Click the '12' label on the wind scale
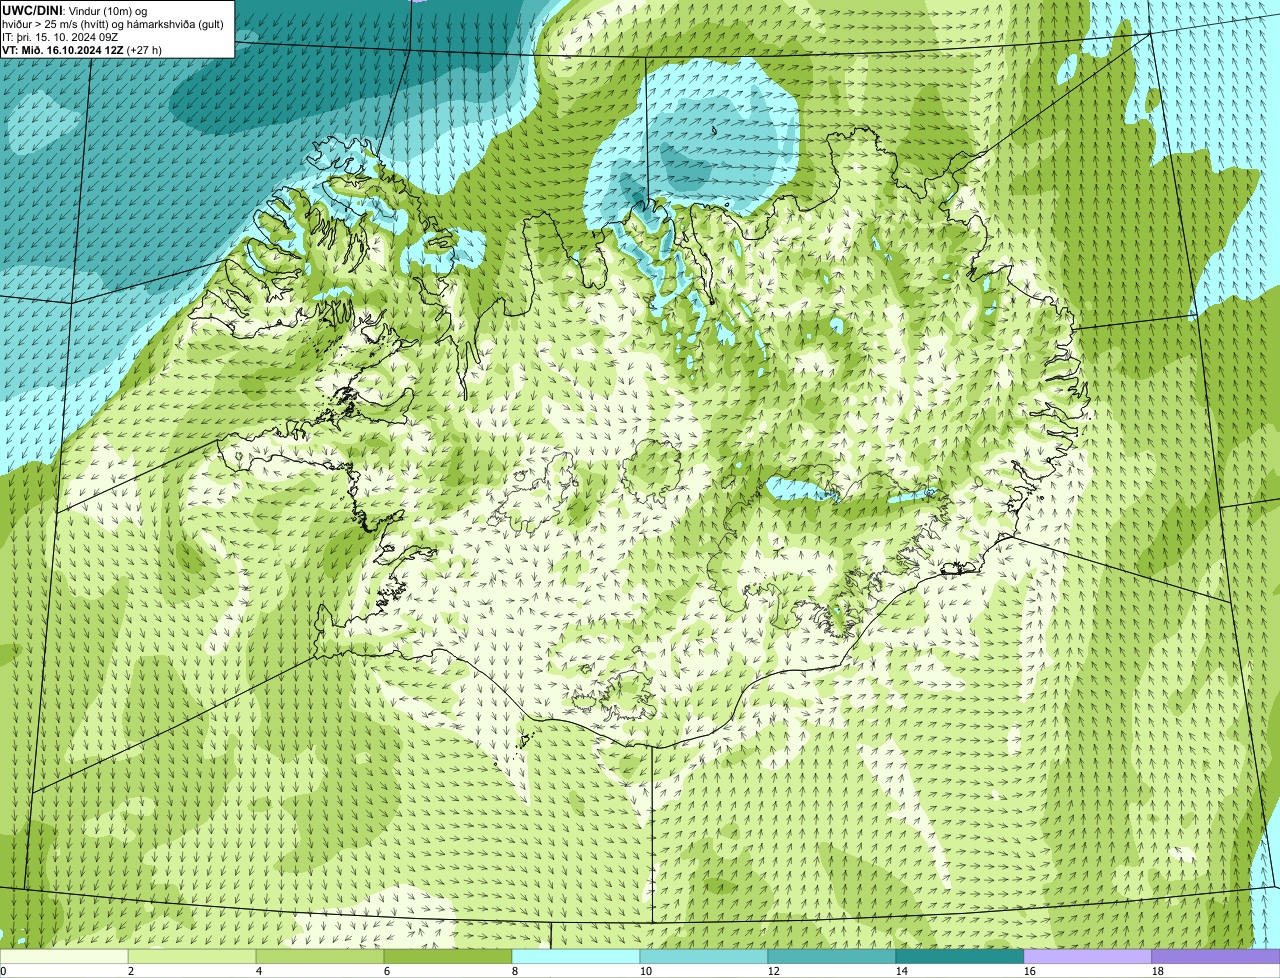Screen dimensions: 1280x978 [774, 971]
